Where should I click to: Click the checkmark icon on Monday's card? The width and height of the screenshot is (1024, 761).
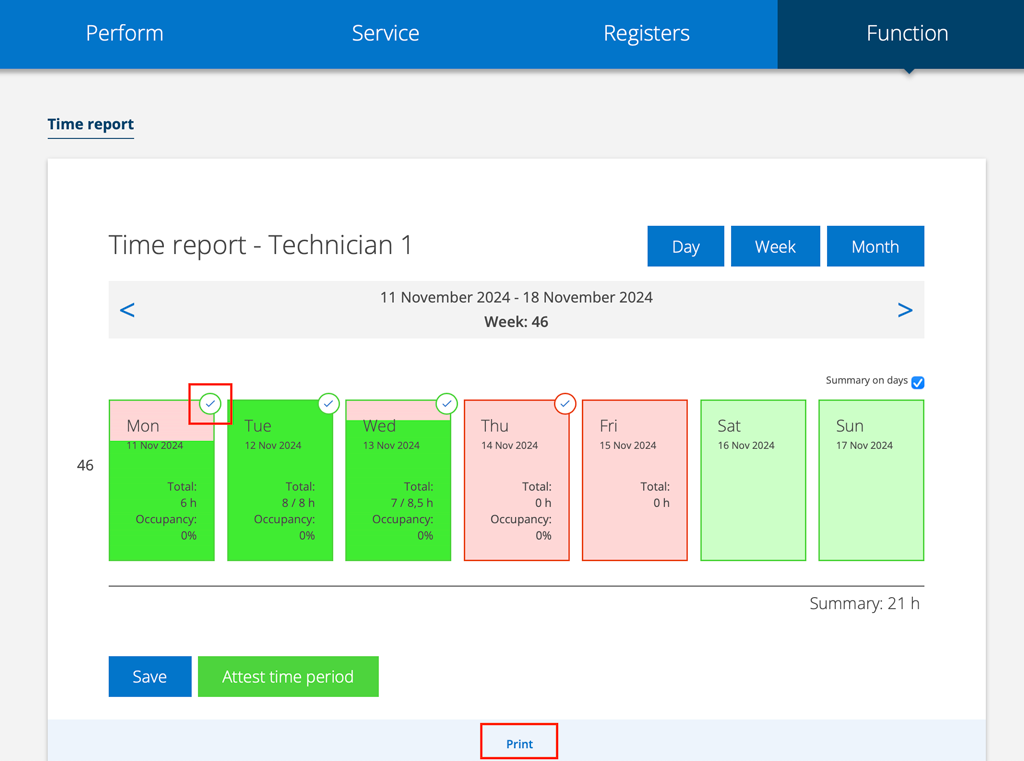tap(210, 404)
